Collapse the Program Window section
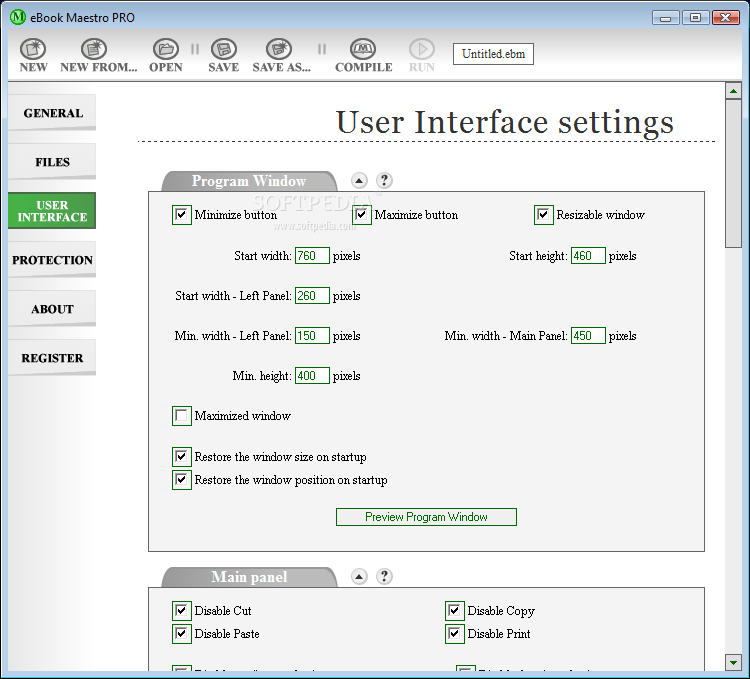Viewport: 750px width, 679px height. tap(359, 180)
